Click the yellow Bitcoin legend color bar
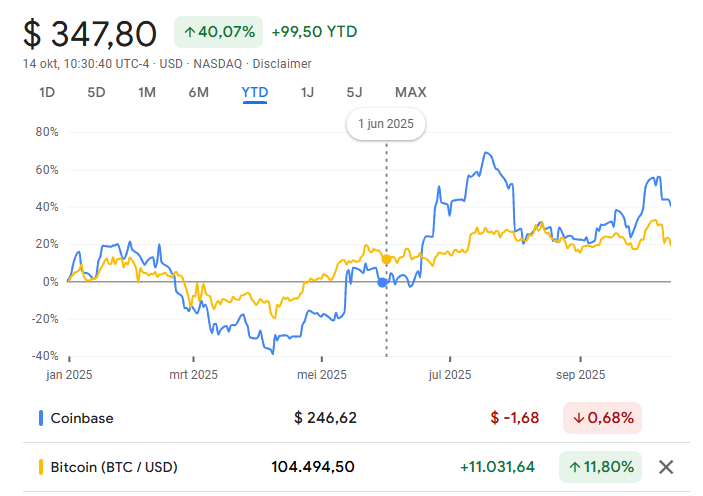The height and width of the screenshot is (496, 703). point(41,467)
